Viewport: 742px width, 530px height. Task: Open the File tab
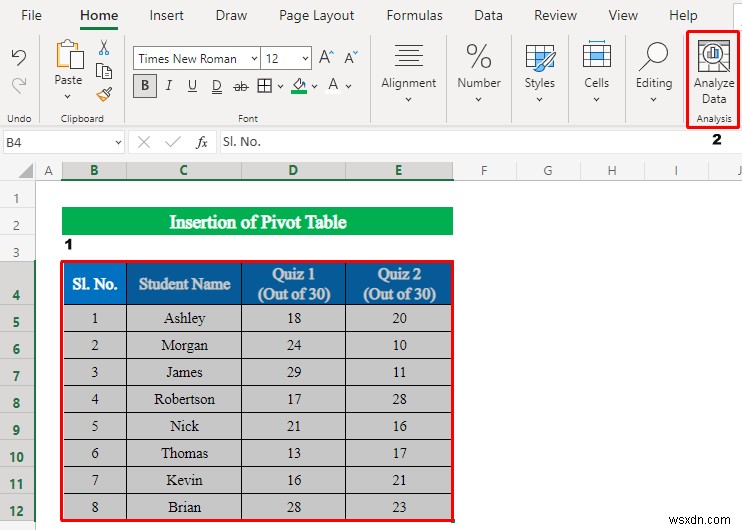31,15
